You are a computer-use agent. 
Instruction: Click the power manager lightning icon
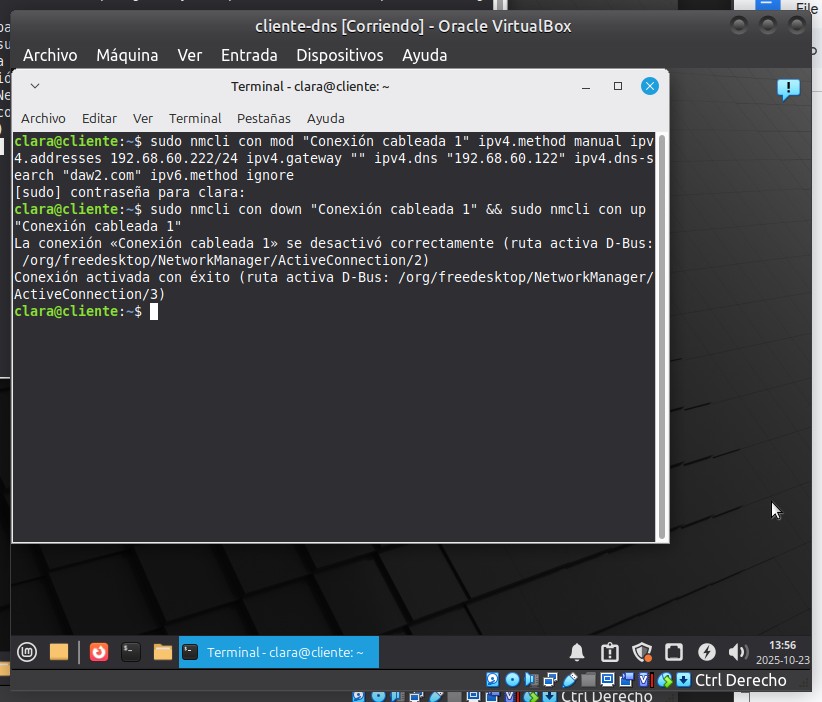click(706, 652)
